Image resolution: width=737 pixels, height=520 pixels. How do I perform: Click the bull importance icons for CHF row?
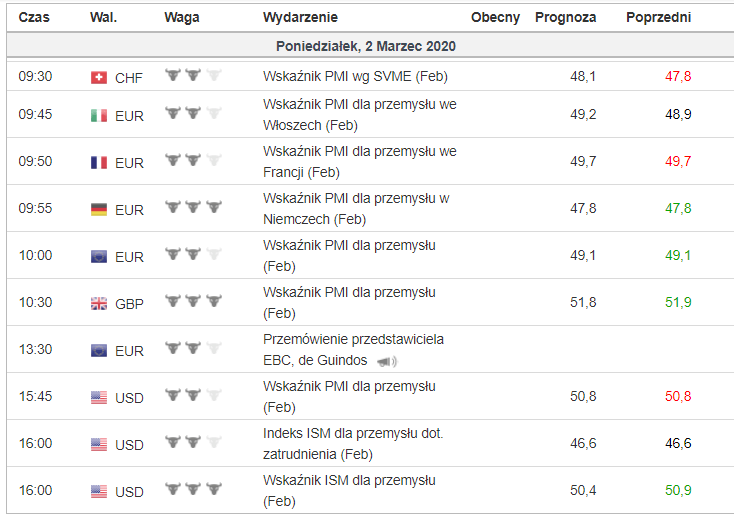(x=194, y=75)
